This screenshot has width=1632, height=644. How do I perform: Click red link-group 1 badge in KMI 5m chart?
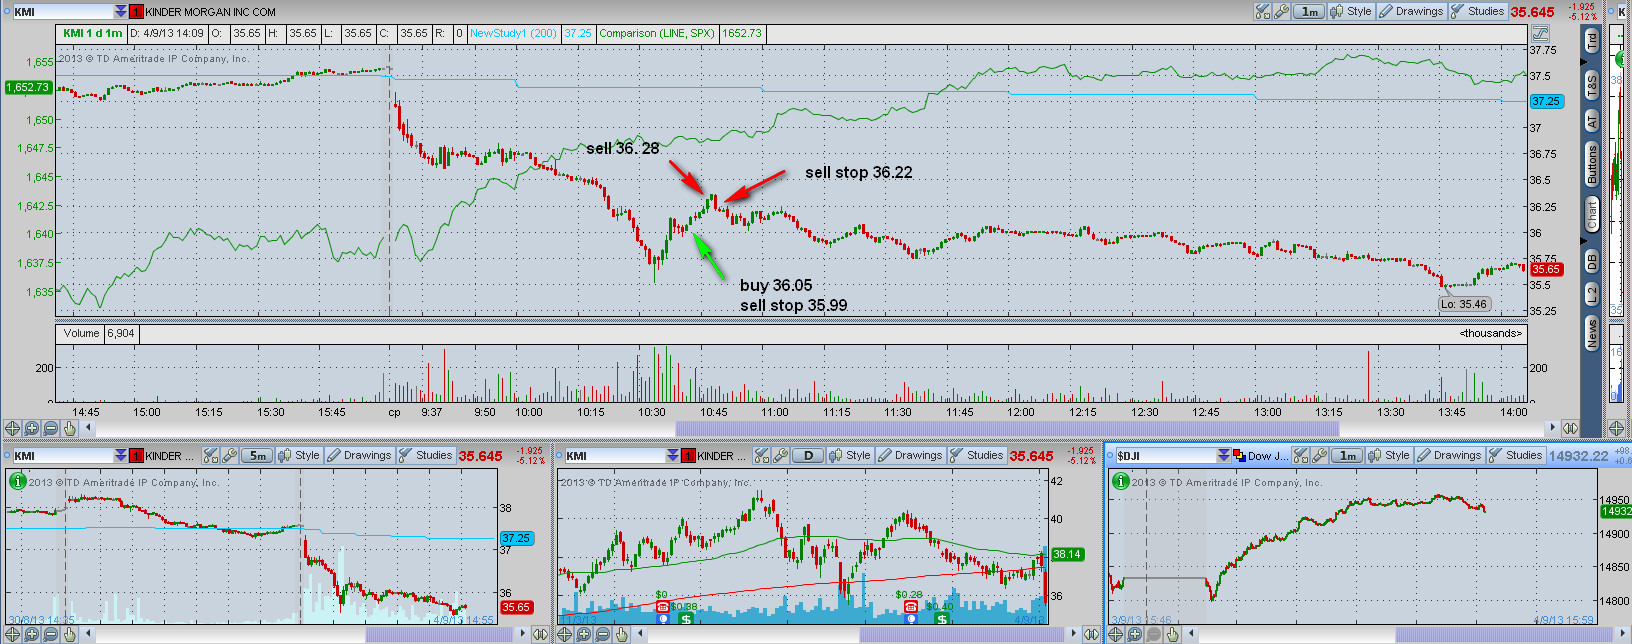pyautogui.click(x=137, y=455)
